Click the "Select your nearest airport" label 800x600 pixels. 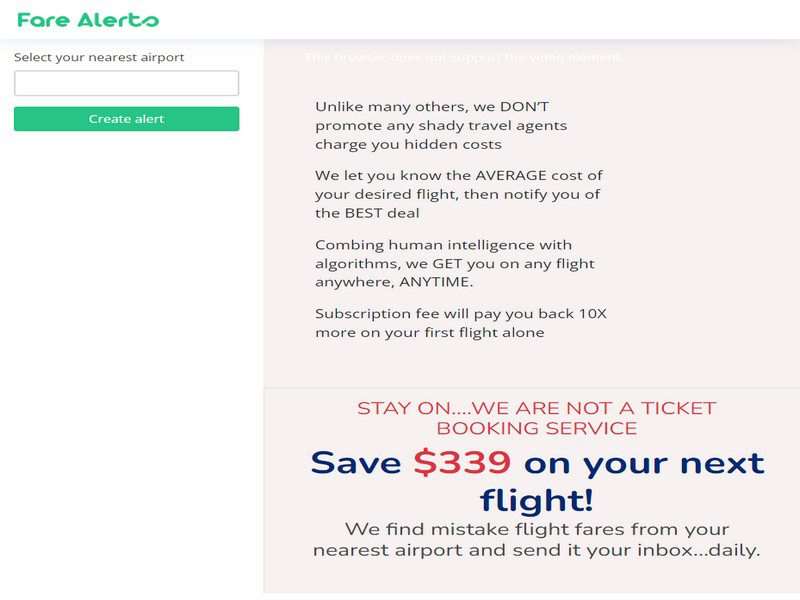click(x=99, y=57)
